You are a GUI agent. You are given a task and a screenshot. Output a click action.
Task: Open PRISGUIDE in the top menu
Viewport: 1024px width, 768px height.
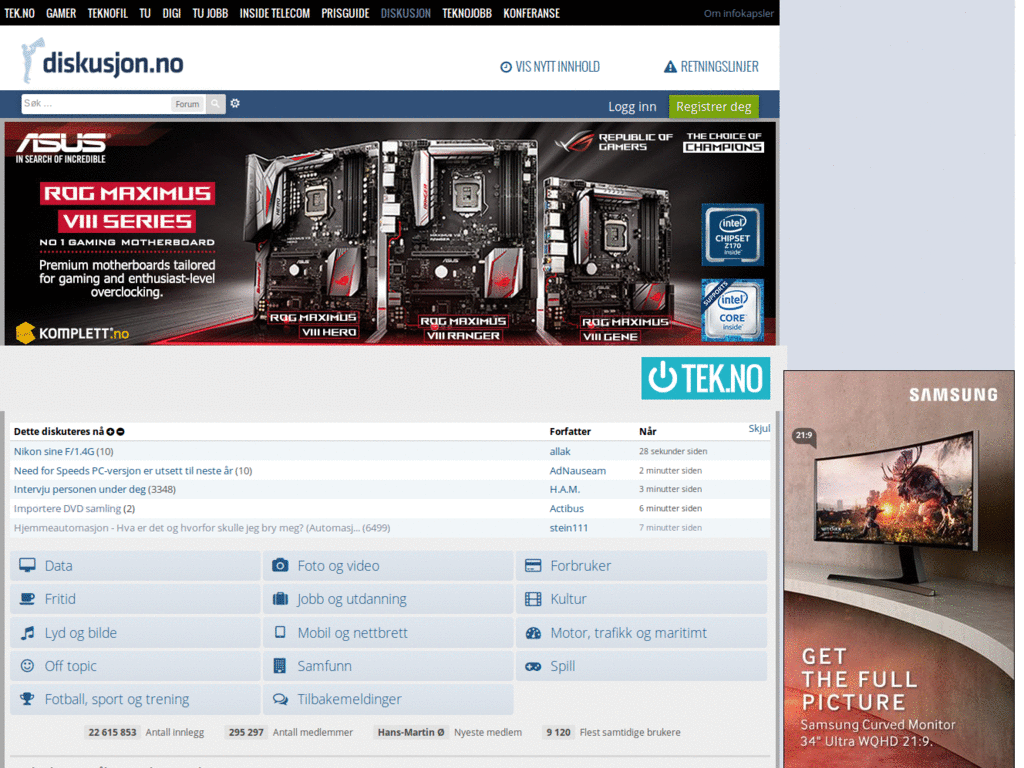(345, 13)
